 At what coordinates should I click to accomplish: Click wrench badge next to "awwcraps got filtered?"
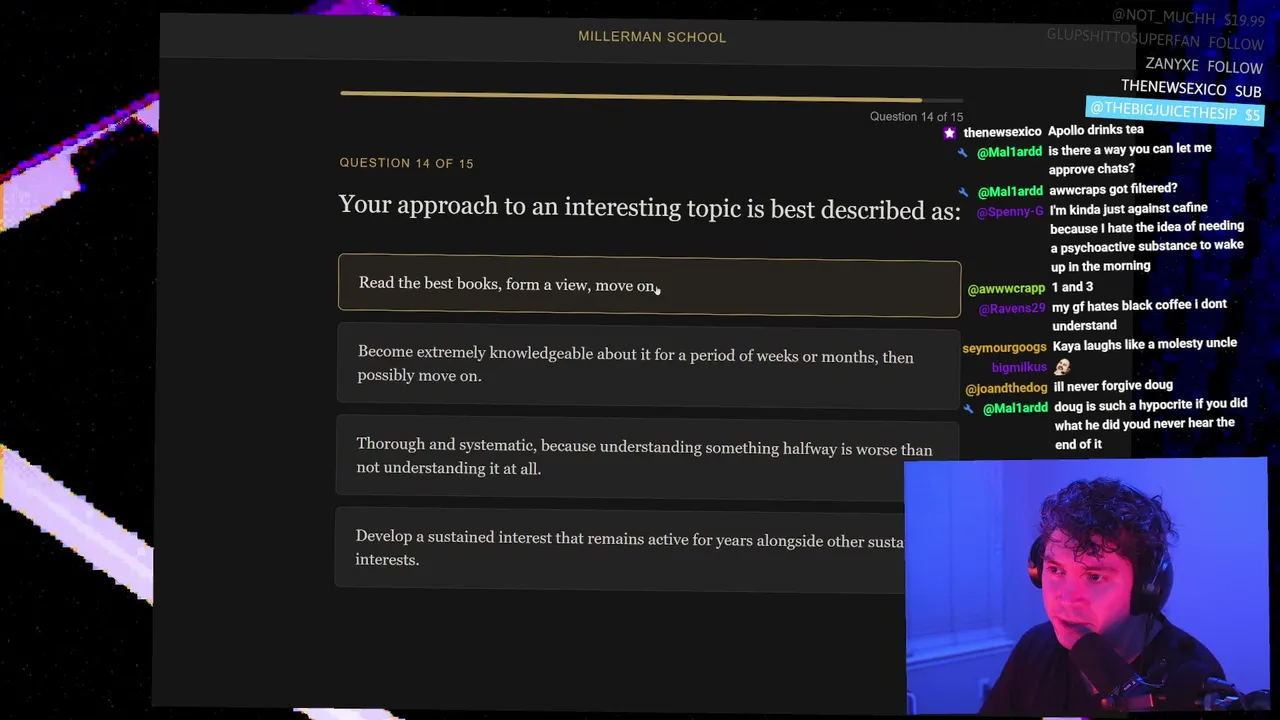click(962, 192)
